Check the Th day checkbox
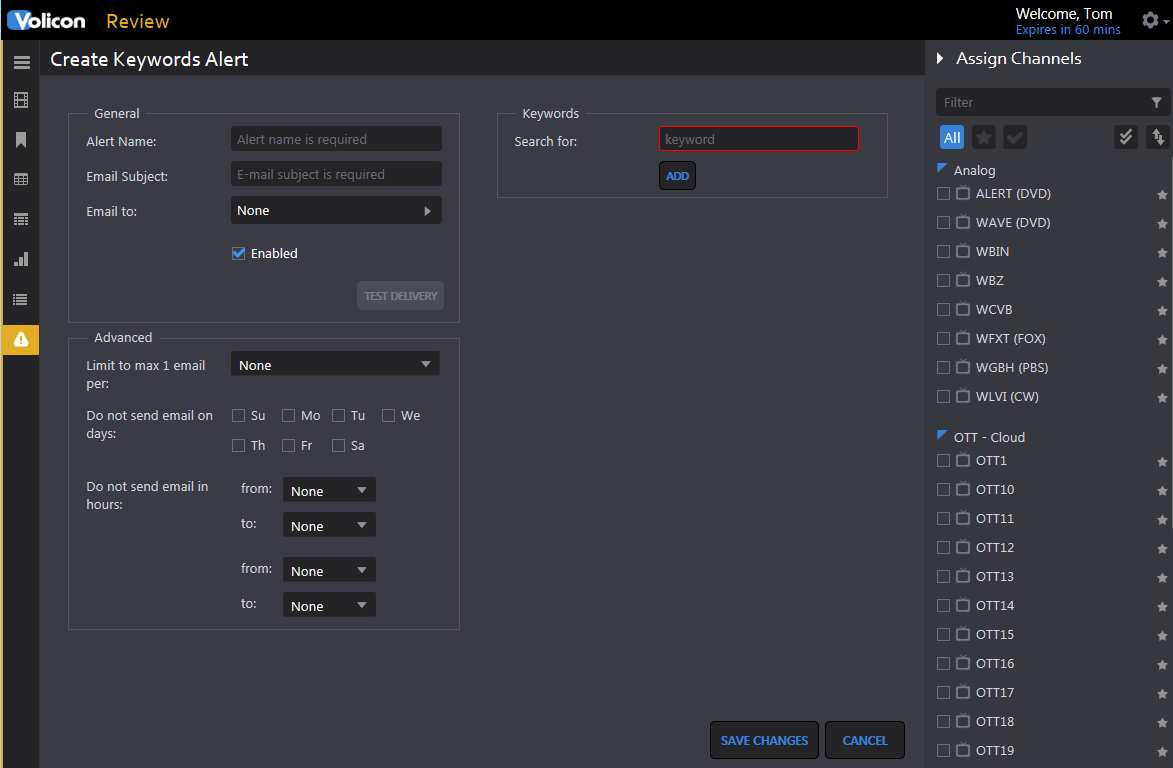The height and width of the screenshot is (768, 1173). point(239,446)
